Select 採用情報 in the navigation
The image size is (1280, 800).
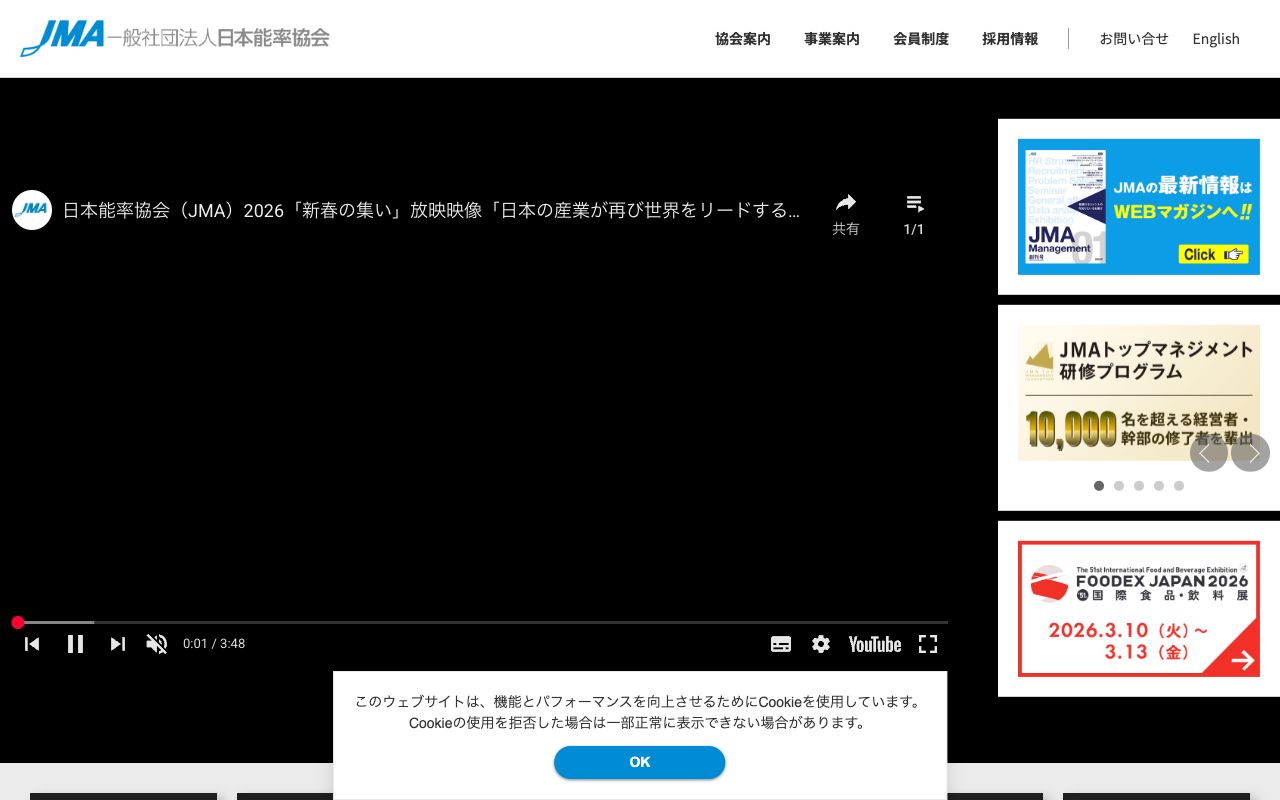tap(1009, 38)
